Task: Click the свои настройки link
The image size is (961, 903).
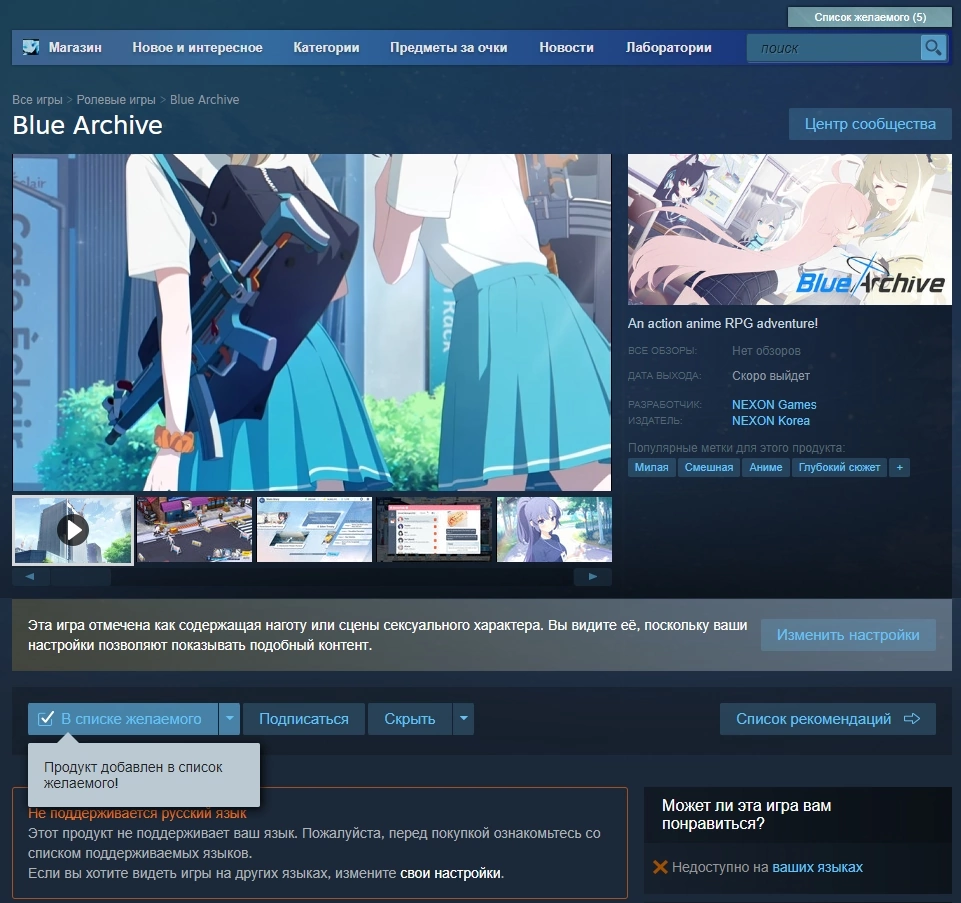Action: tap(450, 873)
